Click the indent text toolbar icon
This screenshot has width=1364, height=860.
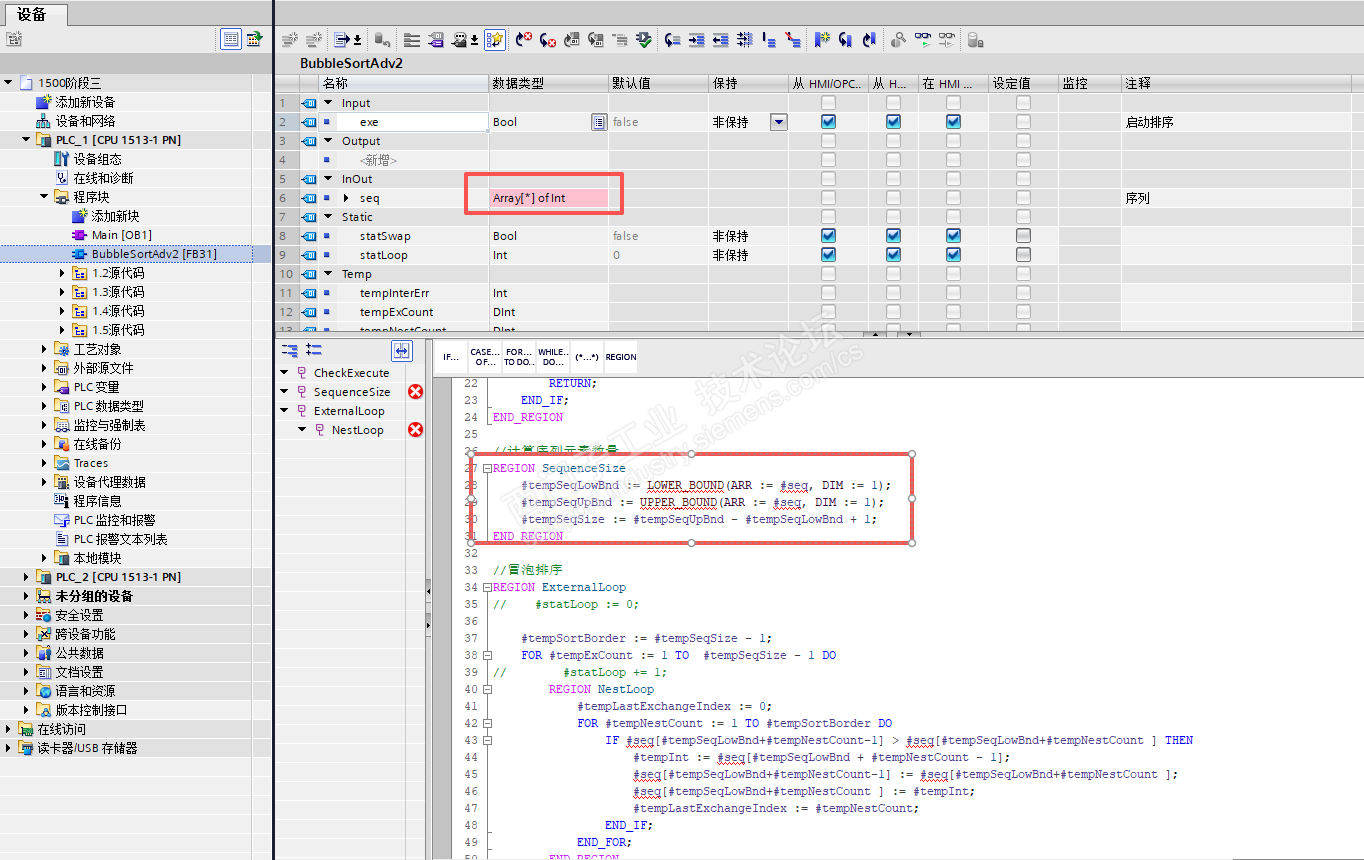[x=697, y=40]
